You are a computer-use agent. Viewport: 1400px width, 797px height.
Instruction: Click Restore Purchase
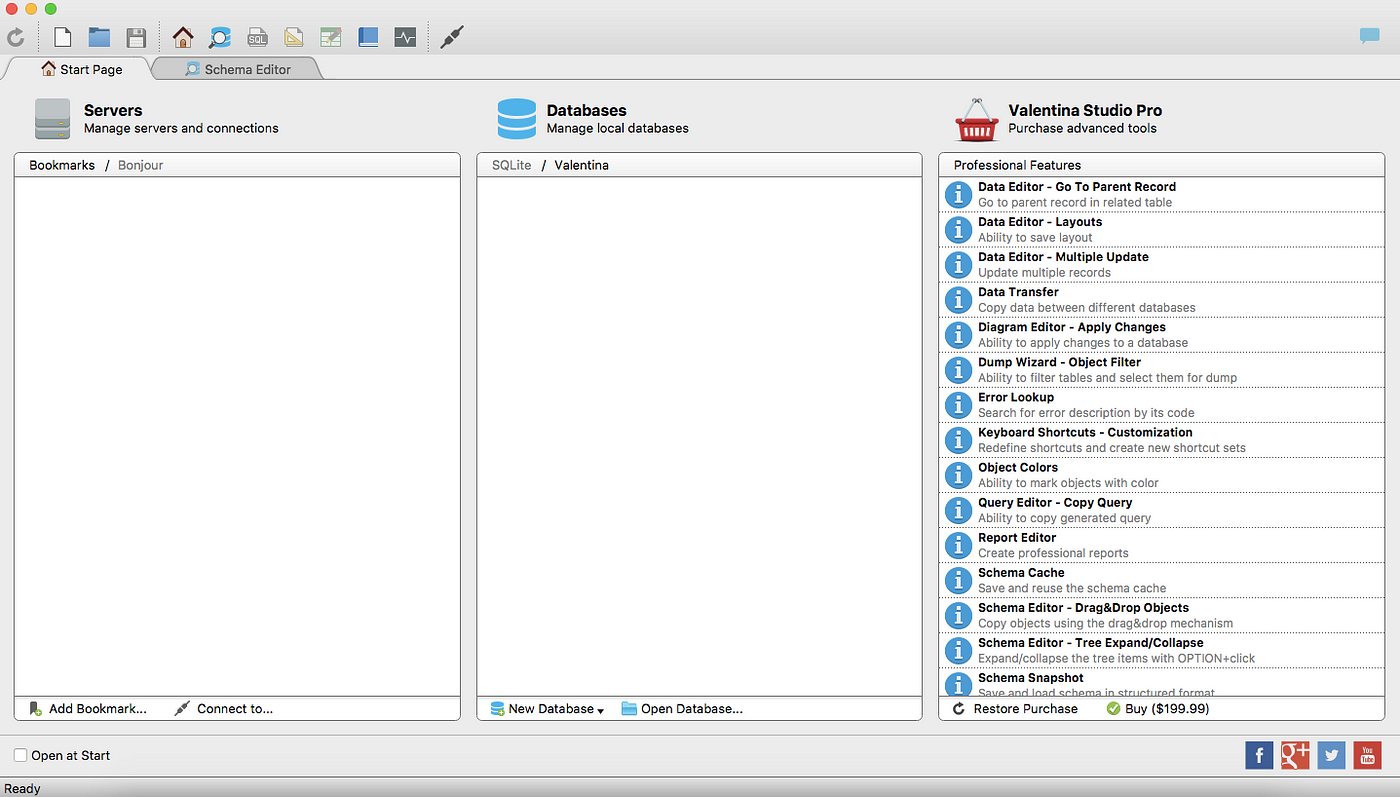[1015, 709]
